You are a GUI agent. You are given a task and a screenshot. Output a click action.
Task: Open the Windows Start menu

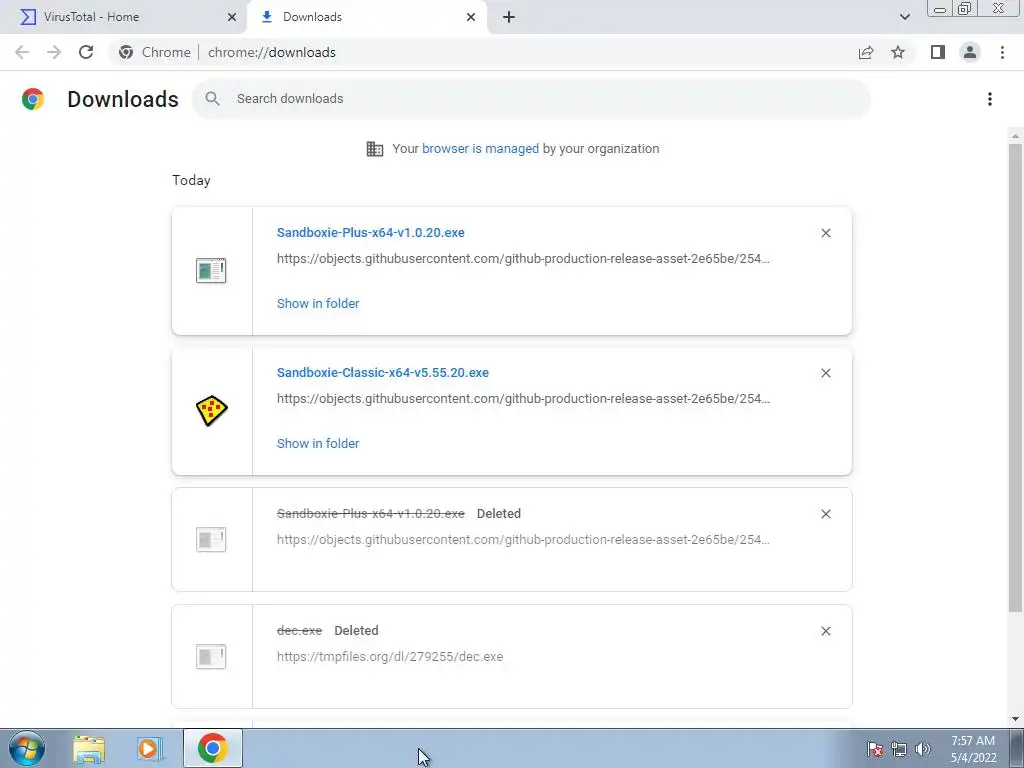[x=27, y=748]
